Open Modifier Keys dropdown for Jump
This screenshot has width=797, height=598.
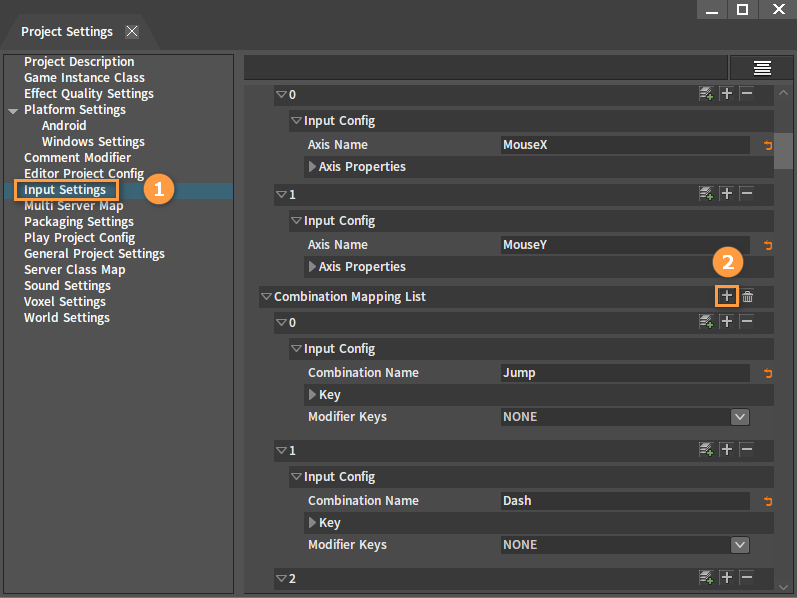pos(740,417)
